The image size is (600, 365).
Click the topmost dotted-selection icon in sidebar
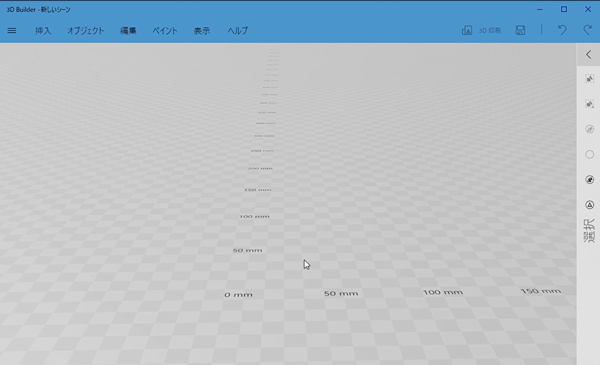(589, 79)
